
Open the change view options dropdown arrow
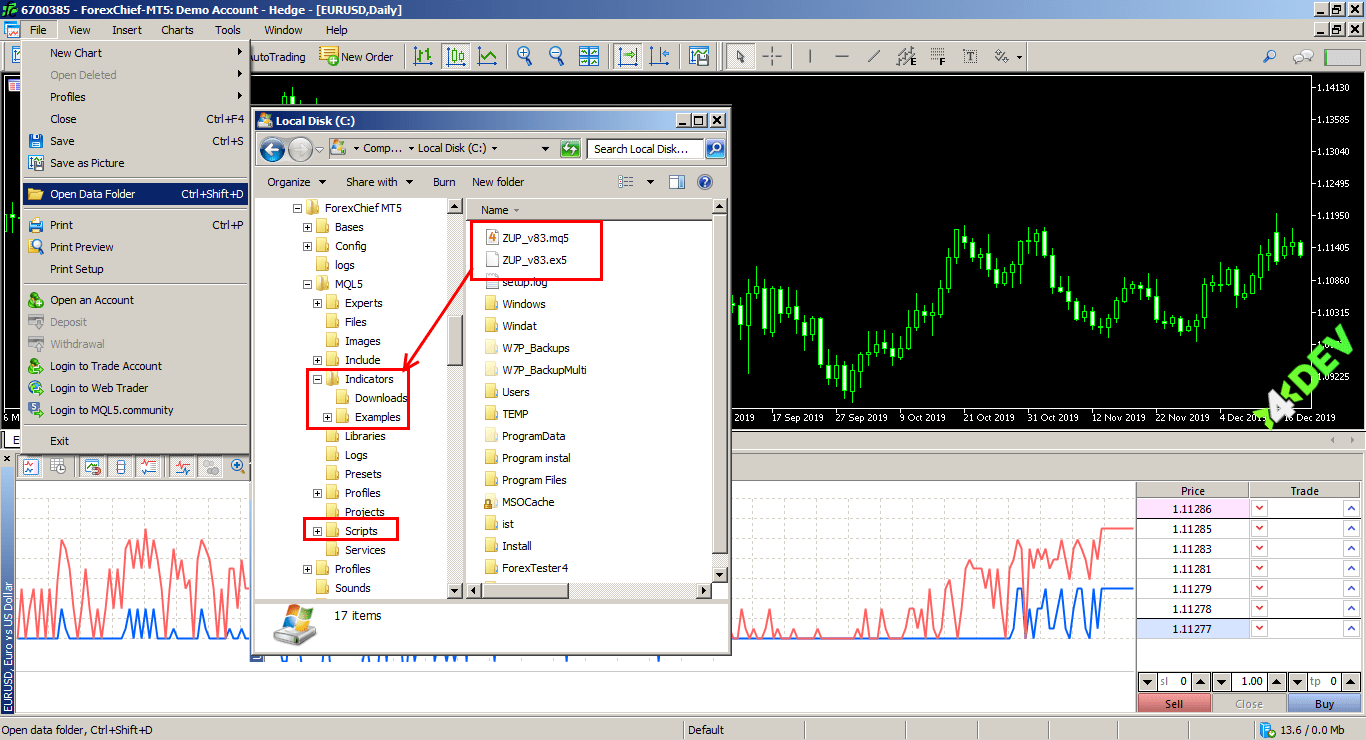click(650, 182)
